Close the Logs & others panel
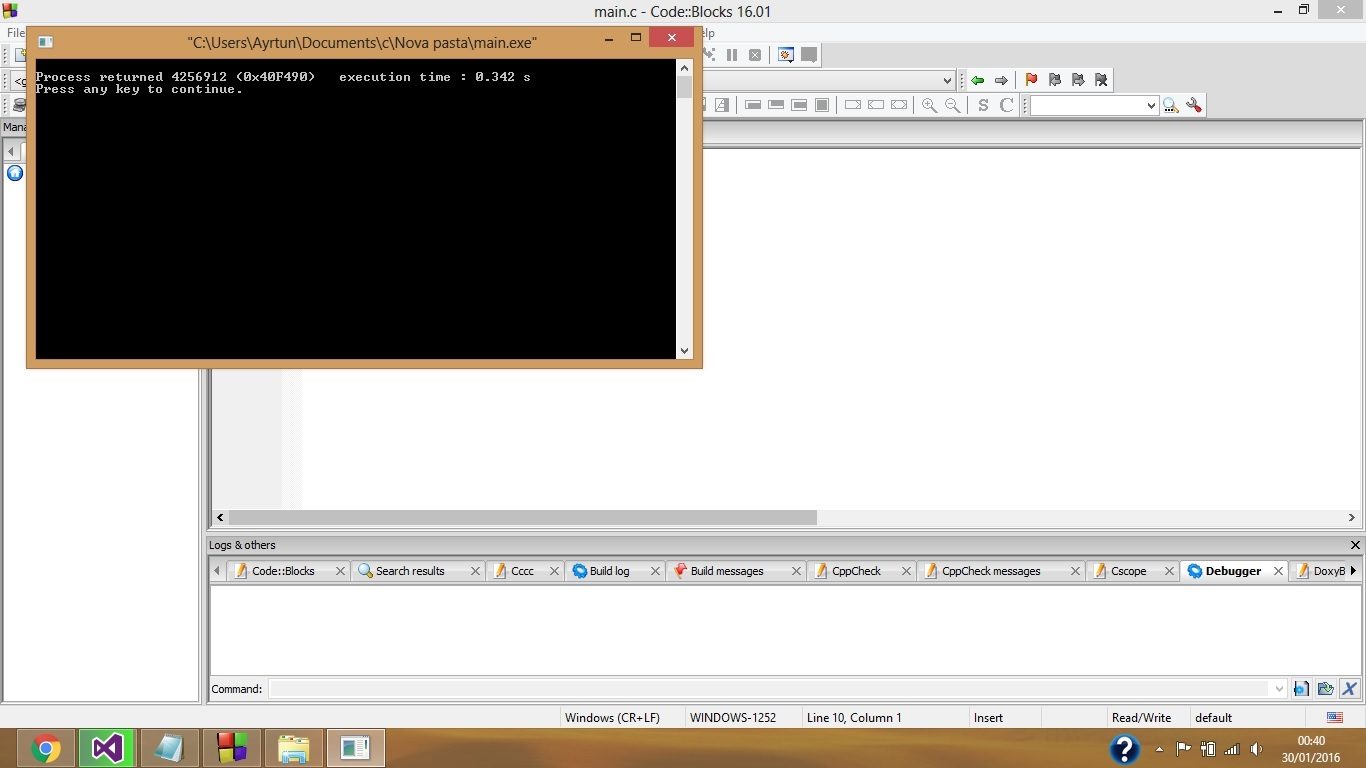Viewport: 1366px width, 768px height. pyautogui.click(x=1355, y=545)
